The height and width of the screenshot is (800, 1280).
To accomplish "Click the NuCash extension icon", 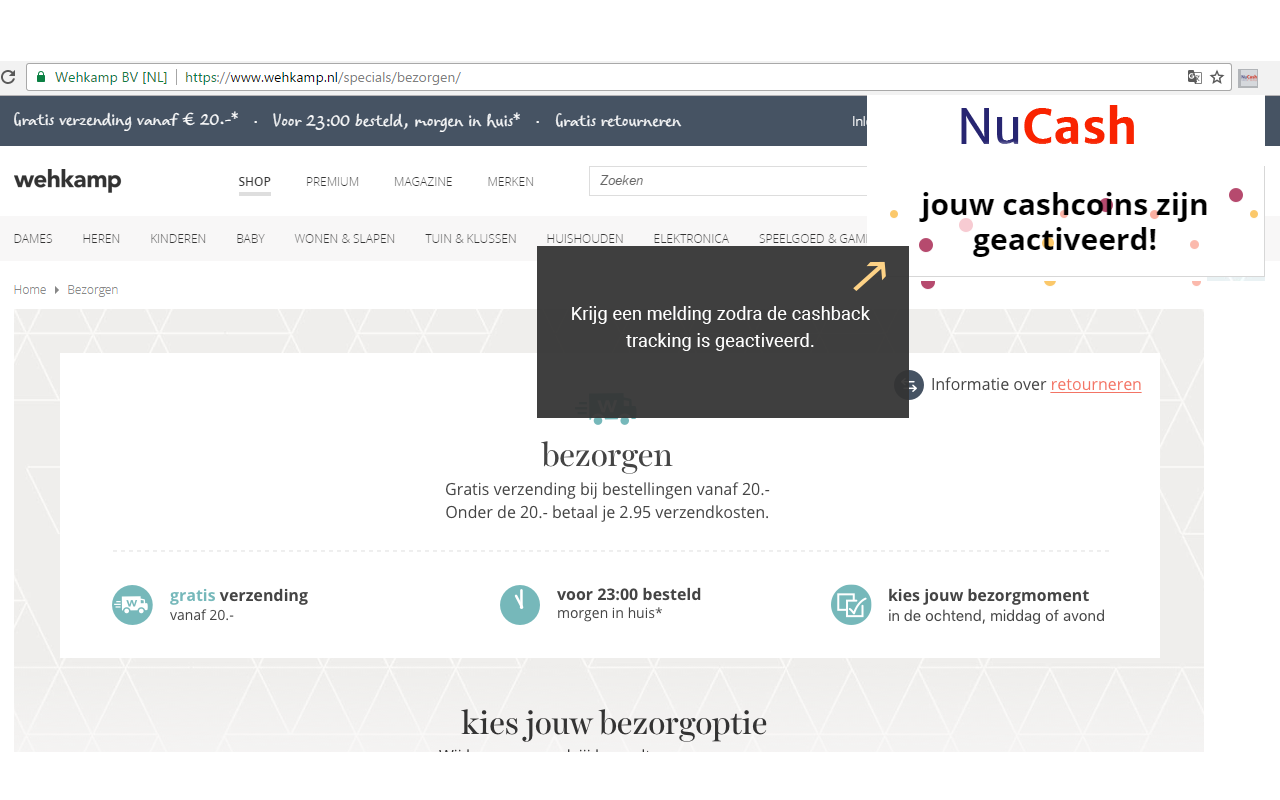I will point(1247,77).
